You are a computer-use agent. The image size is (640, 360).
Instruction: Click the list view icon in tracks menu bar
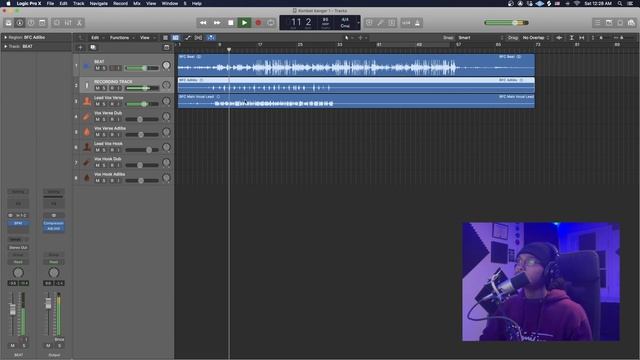[x=165, y=38]
